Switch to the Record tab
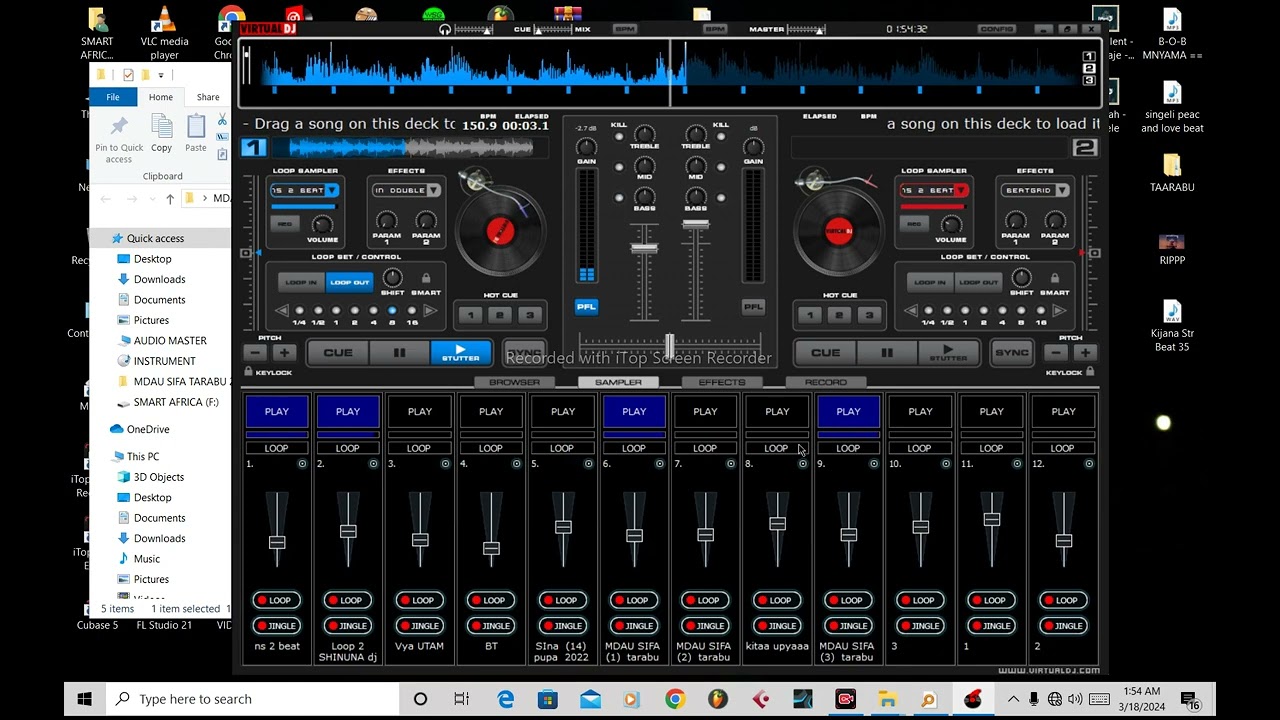1280x720 pixels. click(x=826, y=382)
